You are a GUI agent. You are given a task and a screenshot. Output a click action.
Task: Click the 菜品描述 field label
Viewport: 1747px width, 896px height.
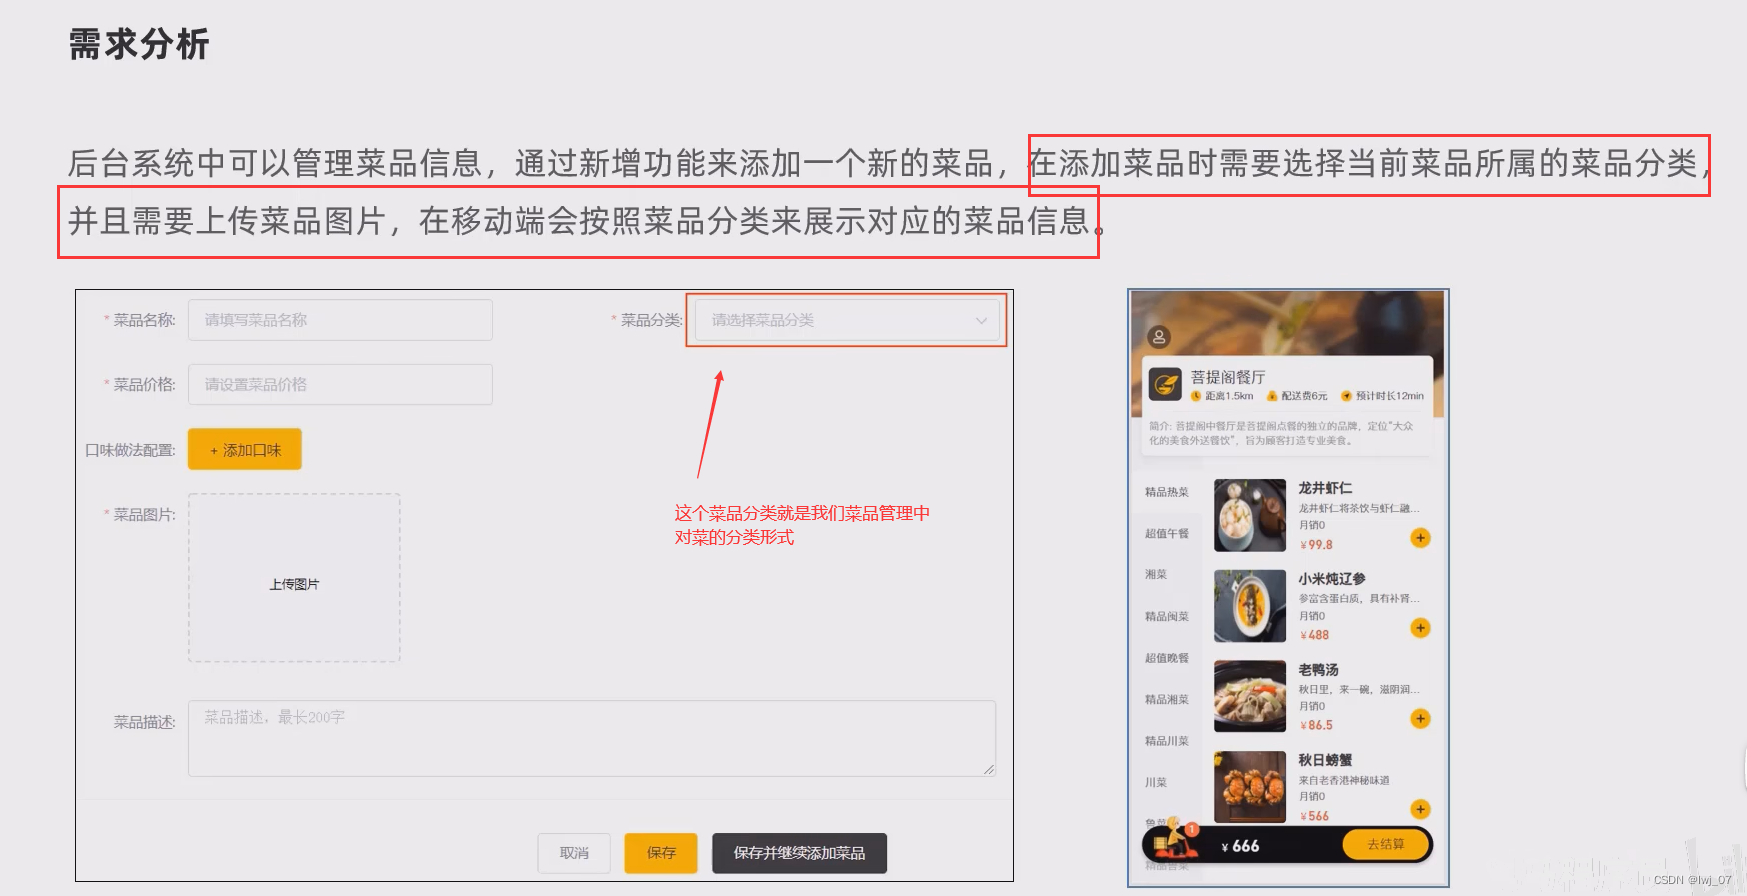[144, 722]
